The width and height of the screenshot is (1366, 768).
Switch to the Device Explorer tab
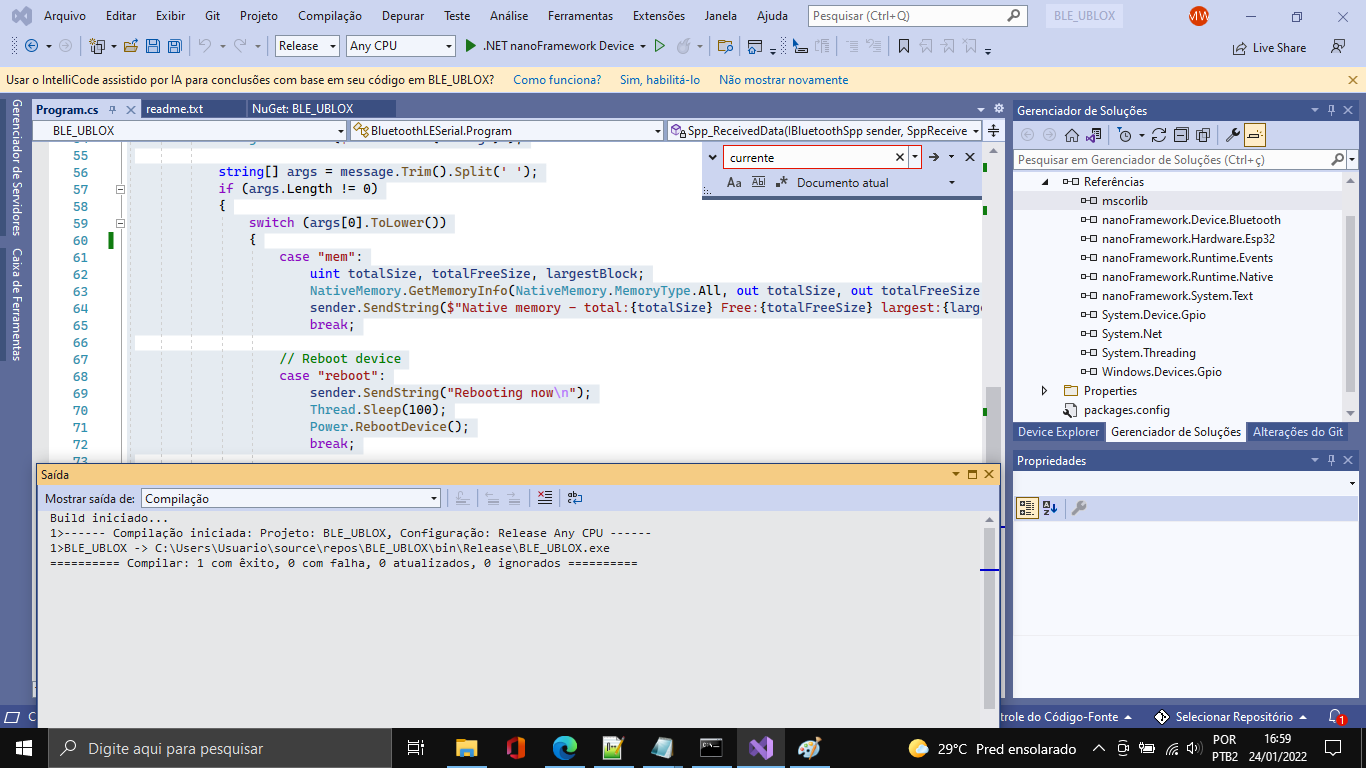pos(1058,432)
